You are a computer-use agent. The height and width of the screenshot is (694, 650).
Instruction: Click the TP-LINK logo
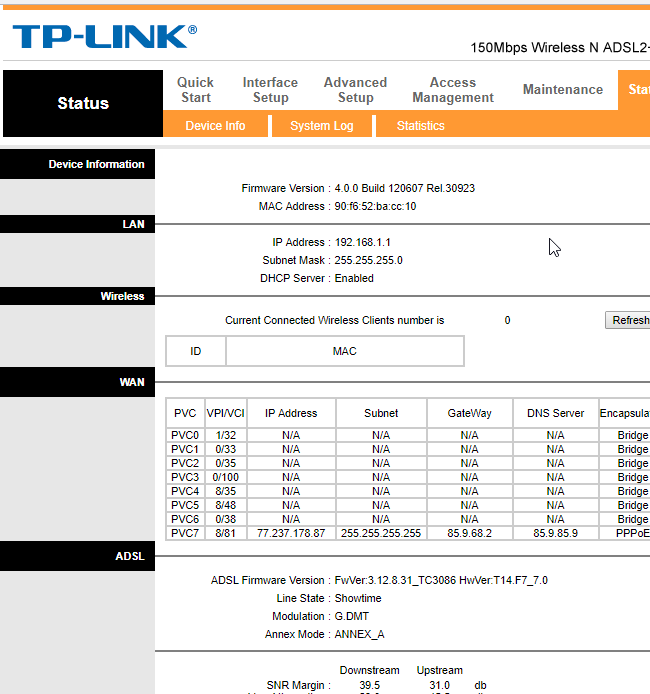105,36
